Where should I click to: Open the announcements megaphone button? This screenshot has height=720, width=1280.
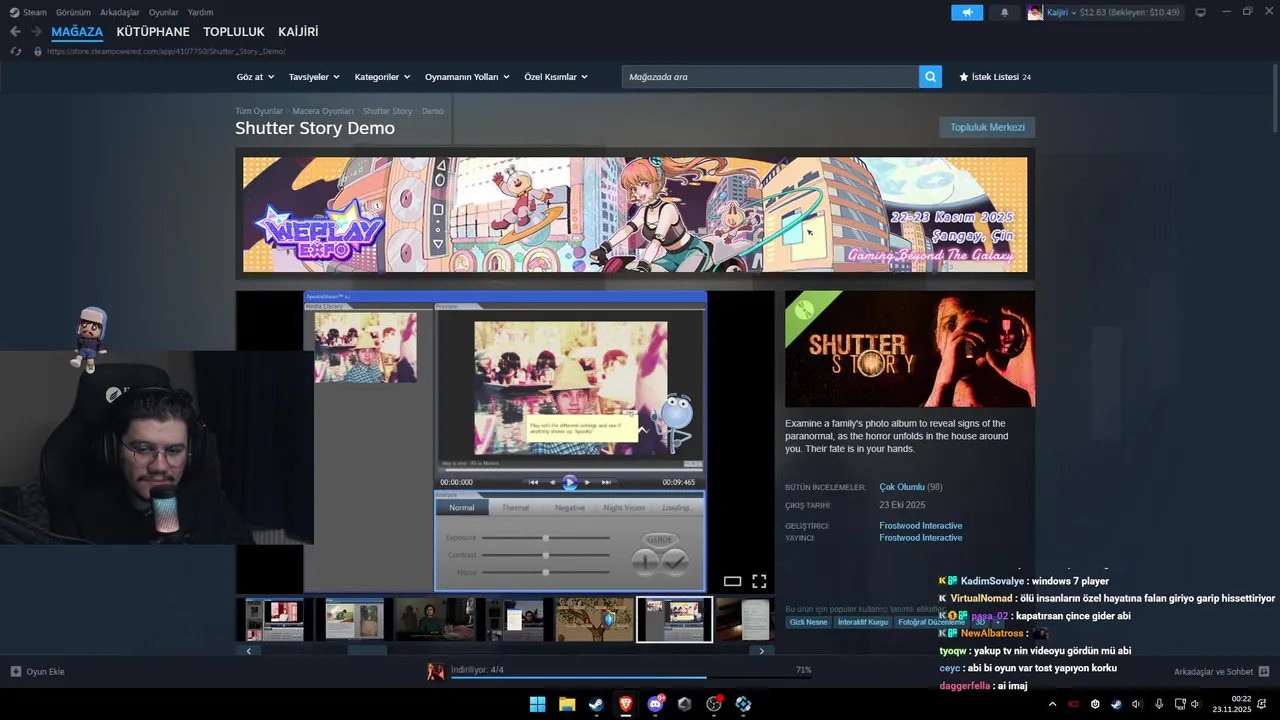[967, 12]
